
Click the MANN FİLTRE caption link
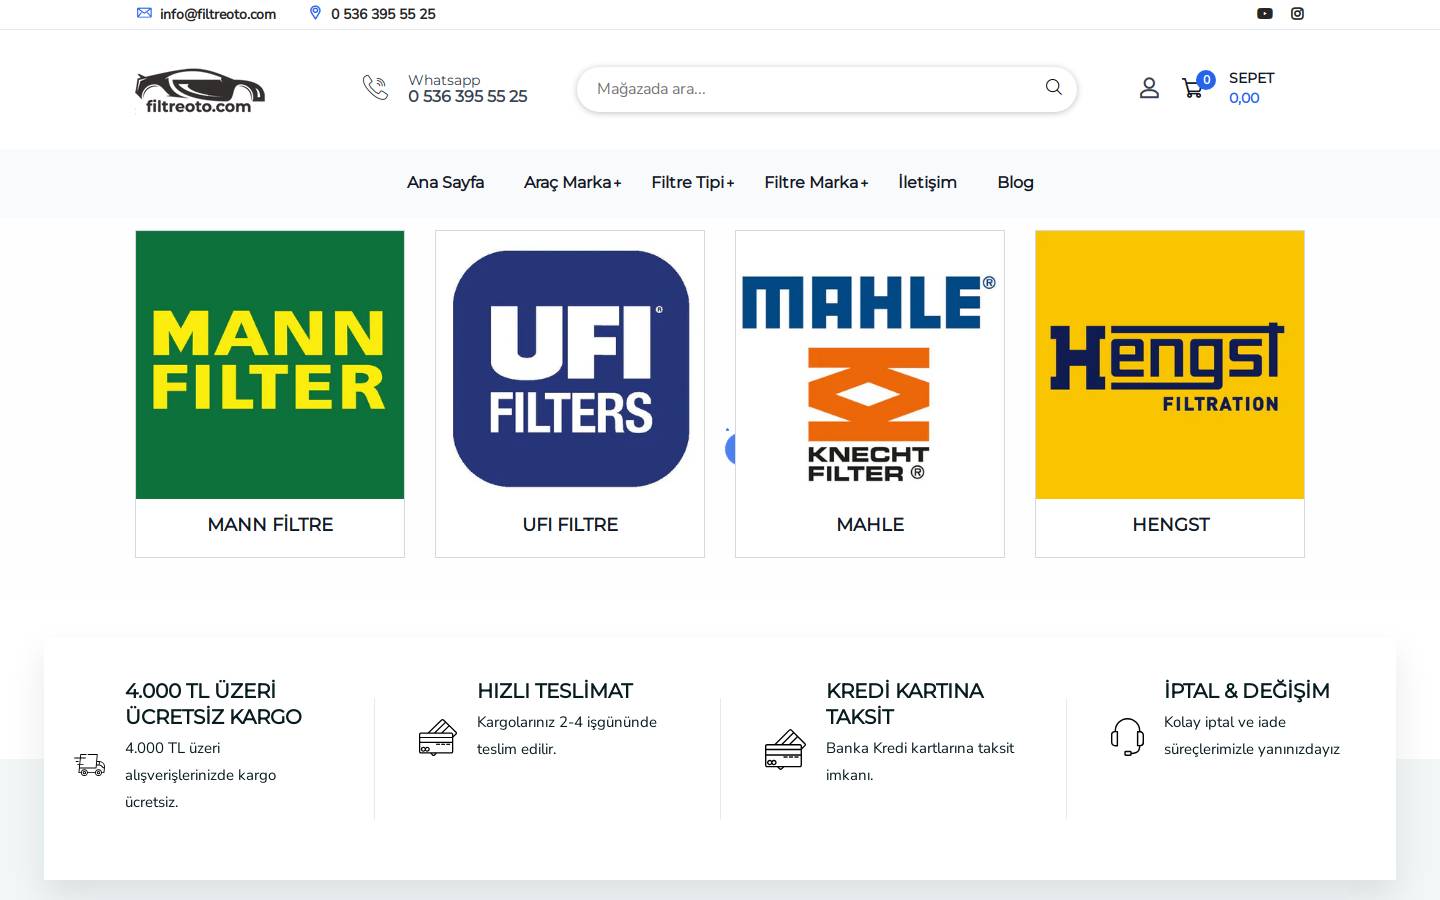[270, 524]
